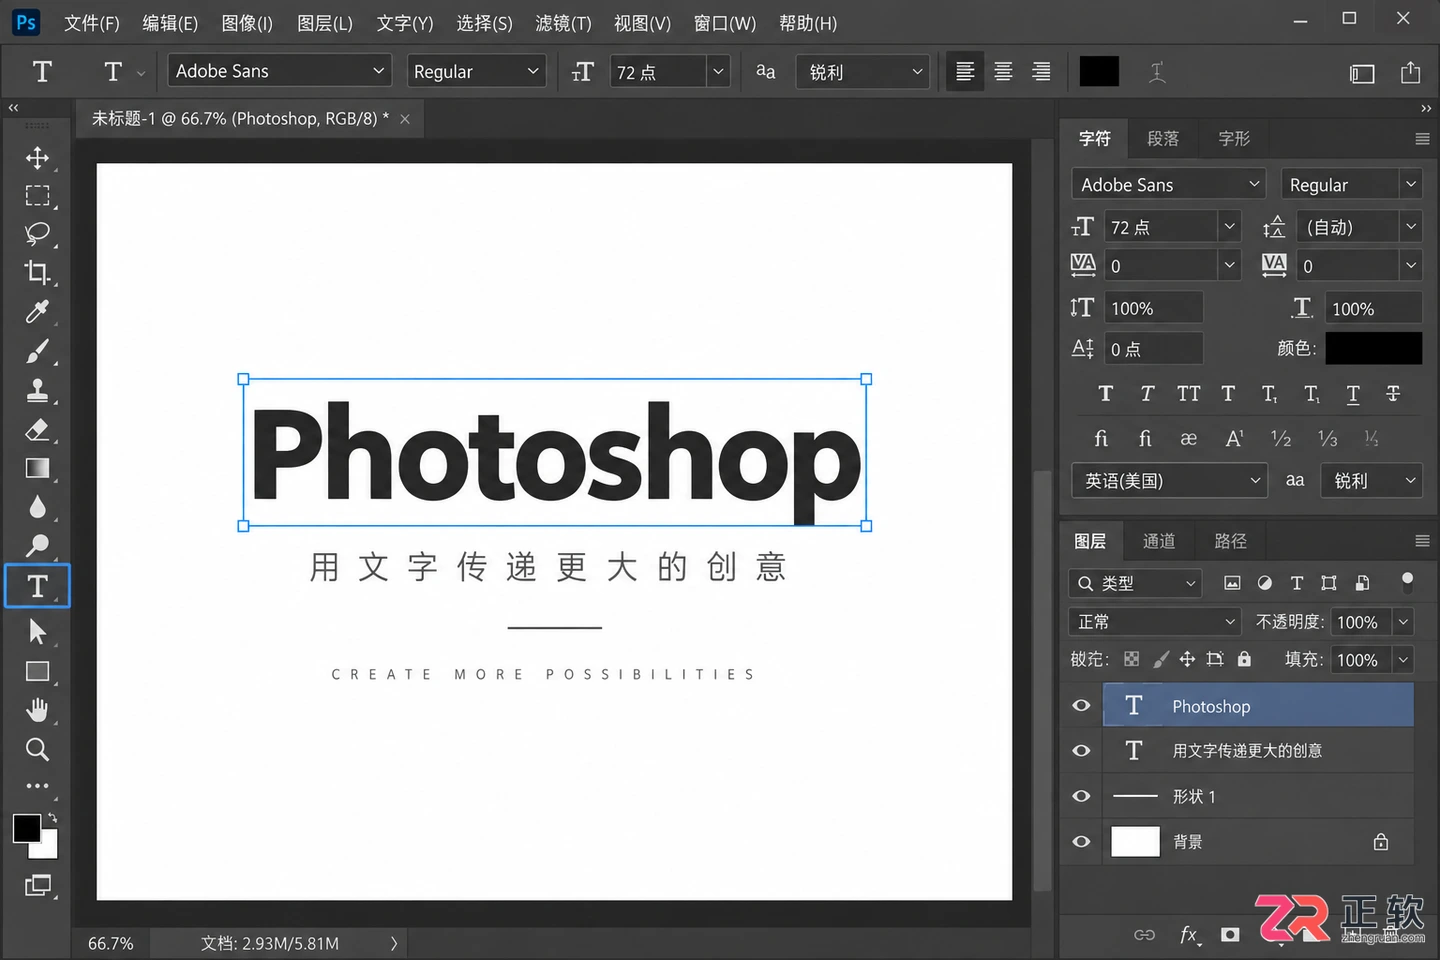Open the 颜色 swatch in character panel
The width and height of the screenshot is (1440, 960).
tap(1374, 348)
